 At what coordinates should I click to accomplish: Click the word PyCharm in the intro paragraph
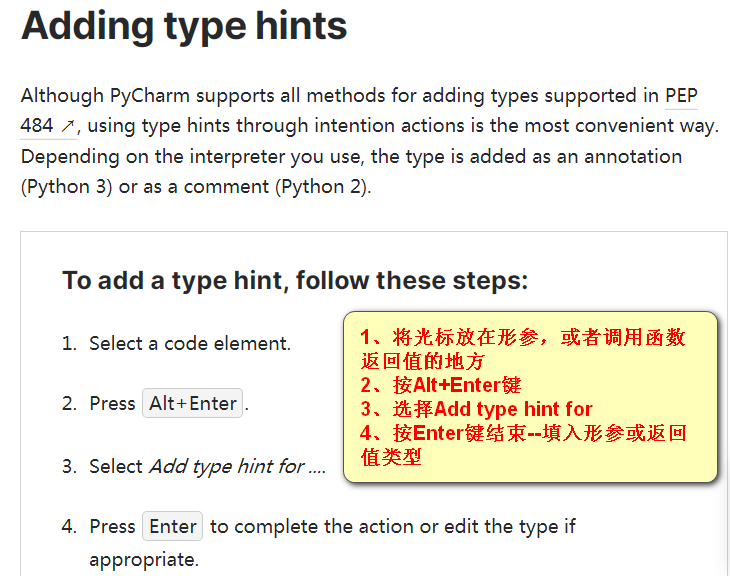150,96
